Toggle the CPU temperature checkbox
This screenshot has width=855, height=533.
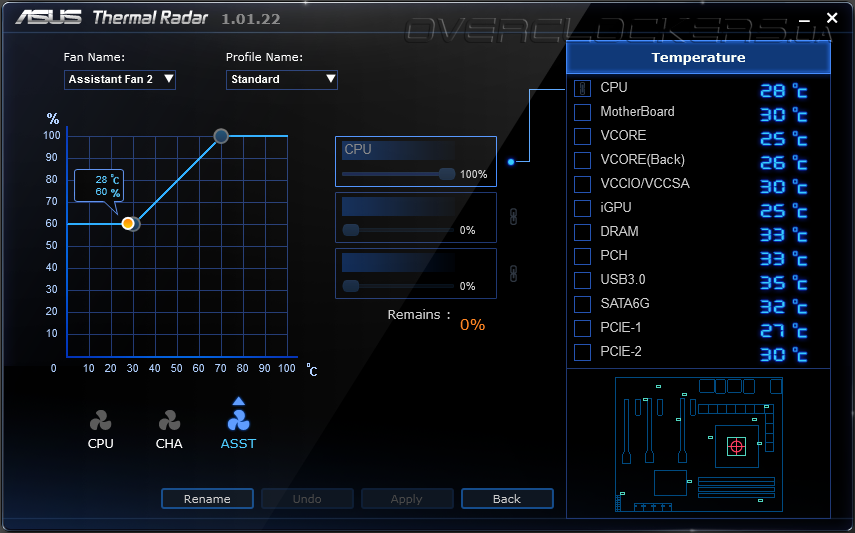click(x=582, y=88)
